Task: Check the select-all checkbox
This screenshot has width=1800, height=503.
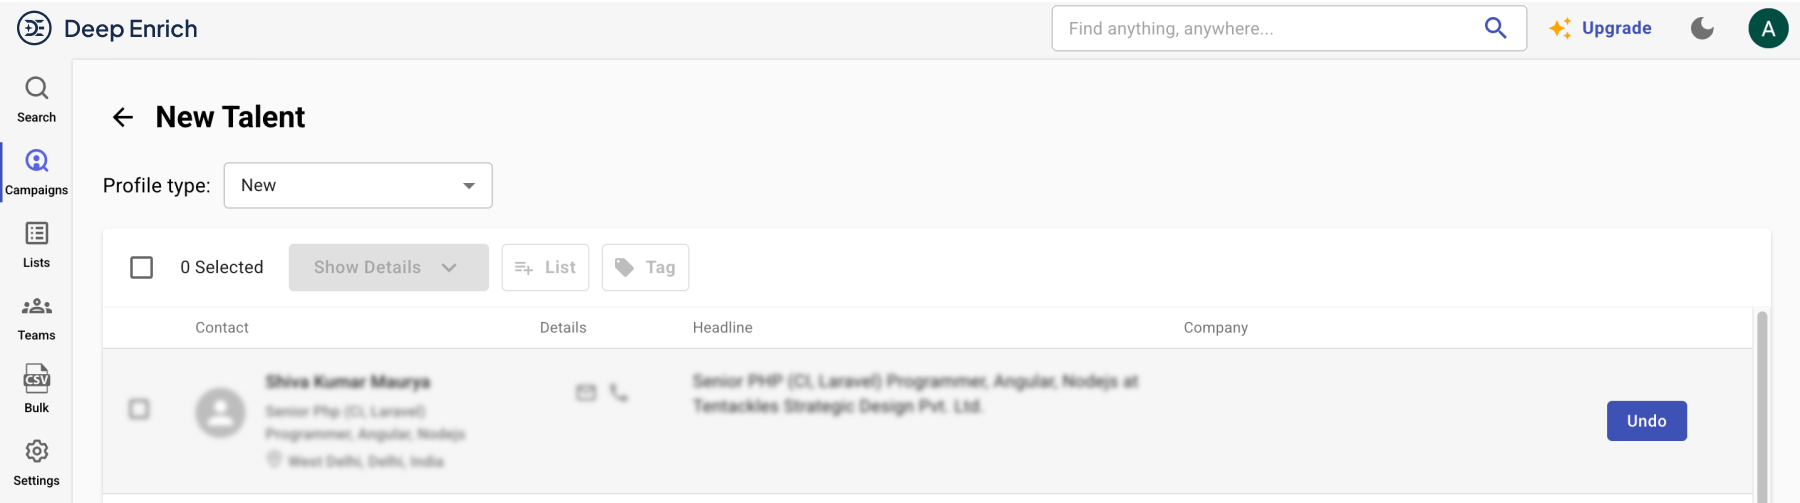Action: pyautogui.click(x=142, y=268)
